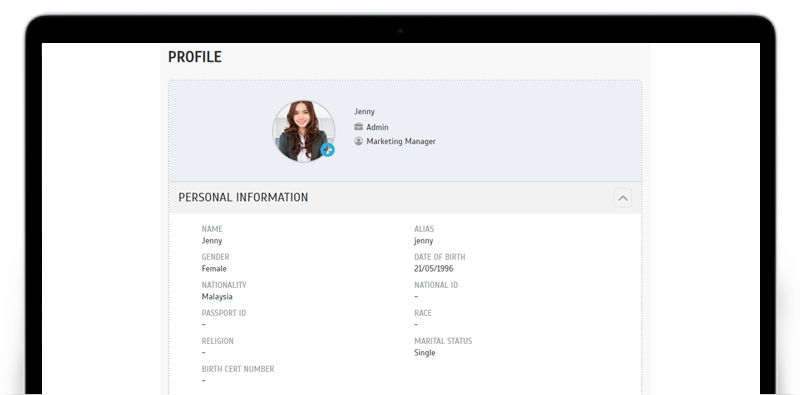Click the Birth Cert Number label
This screenshot has width=800, height=395.
coord(238,369)
